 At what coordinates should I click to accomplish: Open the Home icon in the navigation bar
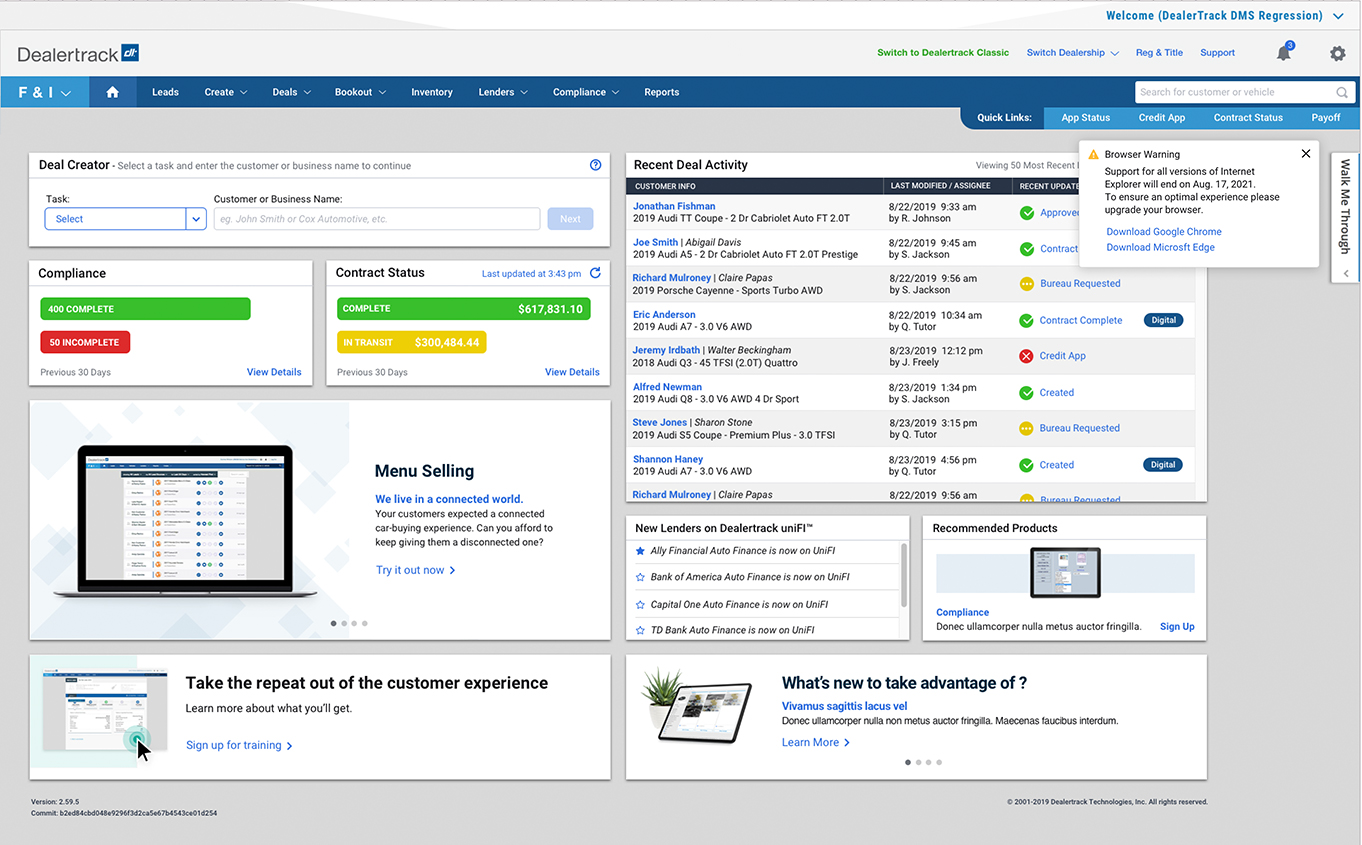click(112, 91)
